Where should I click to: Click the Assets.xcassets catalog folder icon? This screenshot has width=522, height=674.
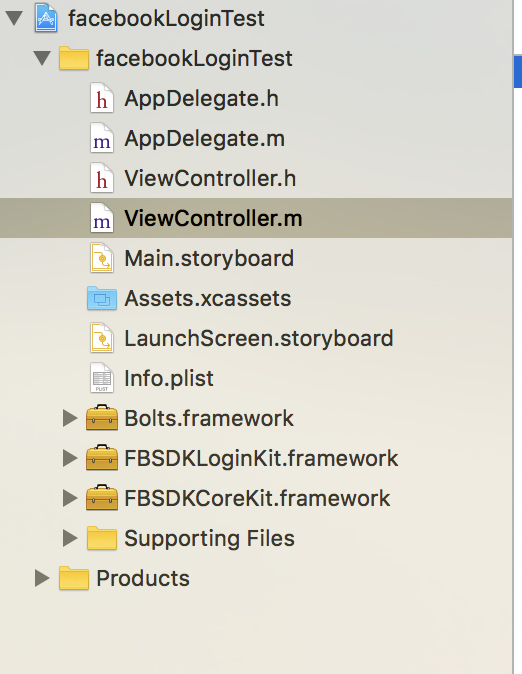coord(102,298)
